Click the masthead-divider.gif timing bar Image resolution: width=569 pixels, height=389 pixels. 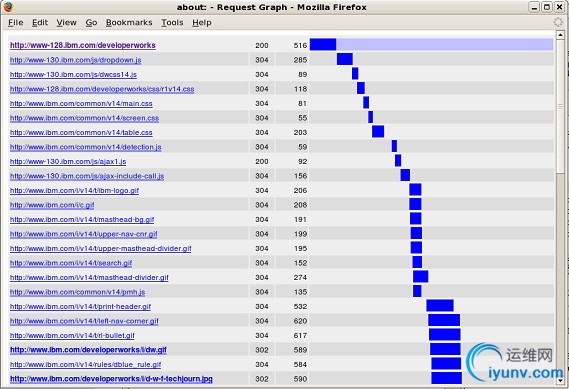[x=421, y=277]
